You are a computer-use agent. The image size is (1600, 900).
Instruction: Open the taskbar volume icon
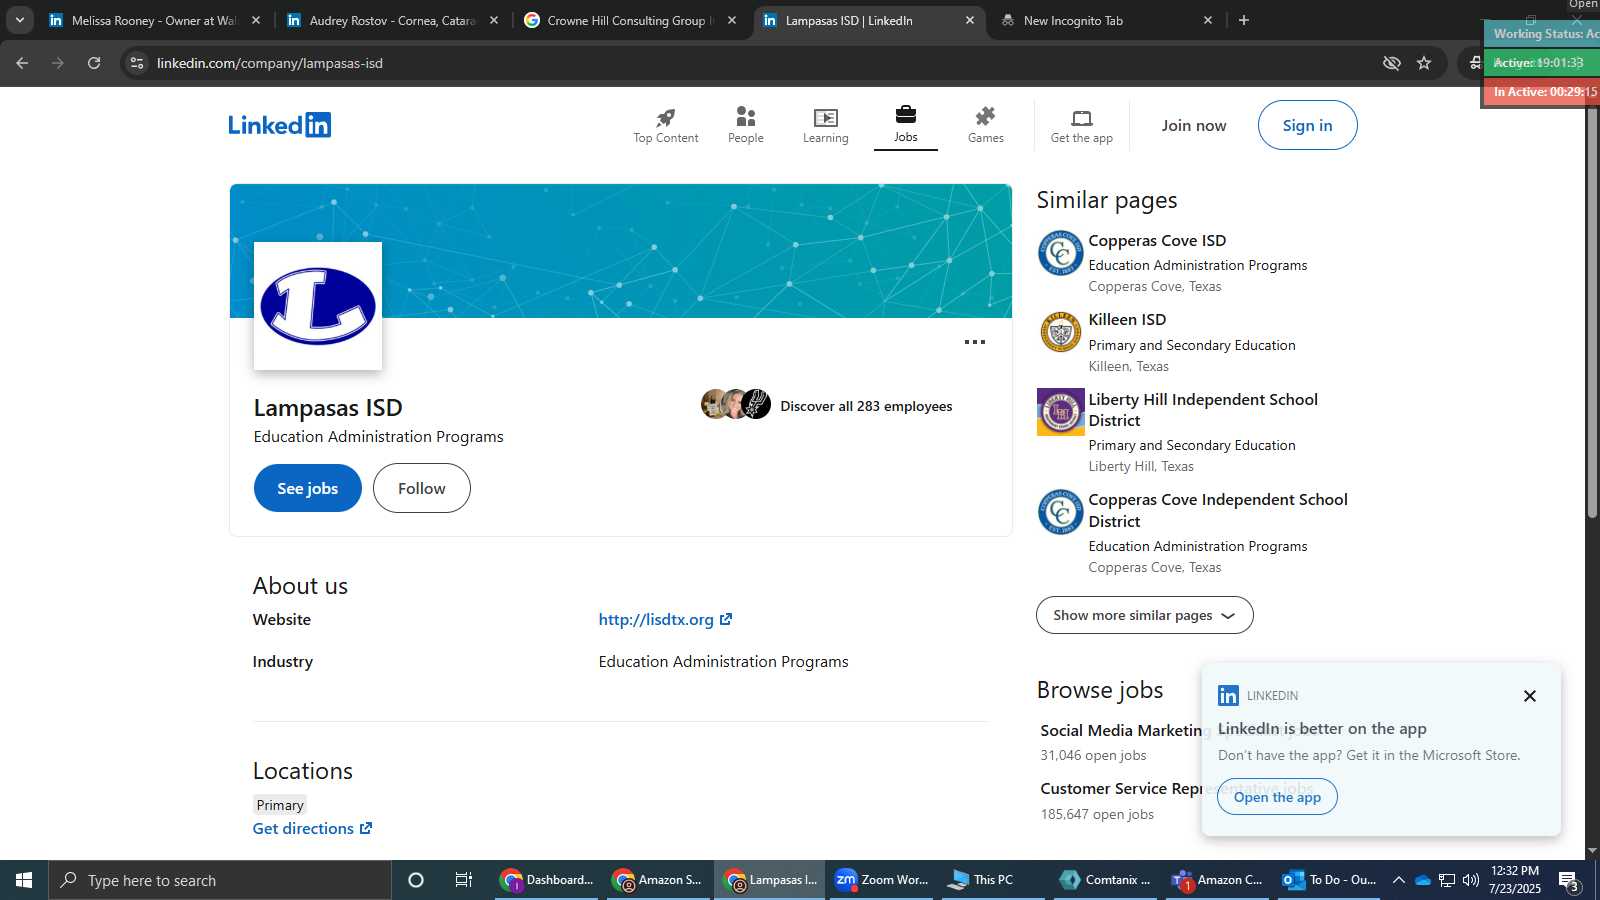tap(1470, 880)
